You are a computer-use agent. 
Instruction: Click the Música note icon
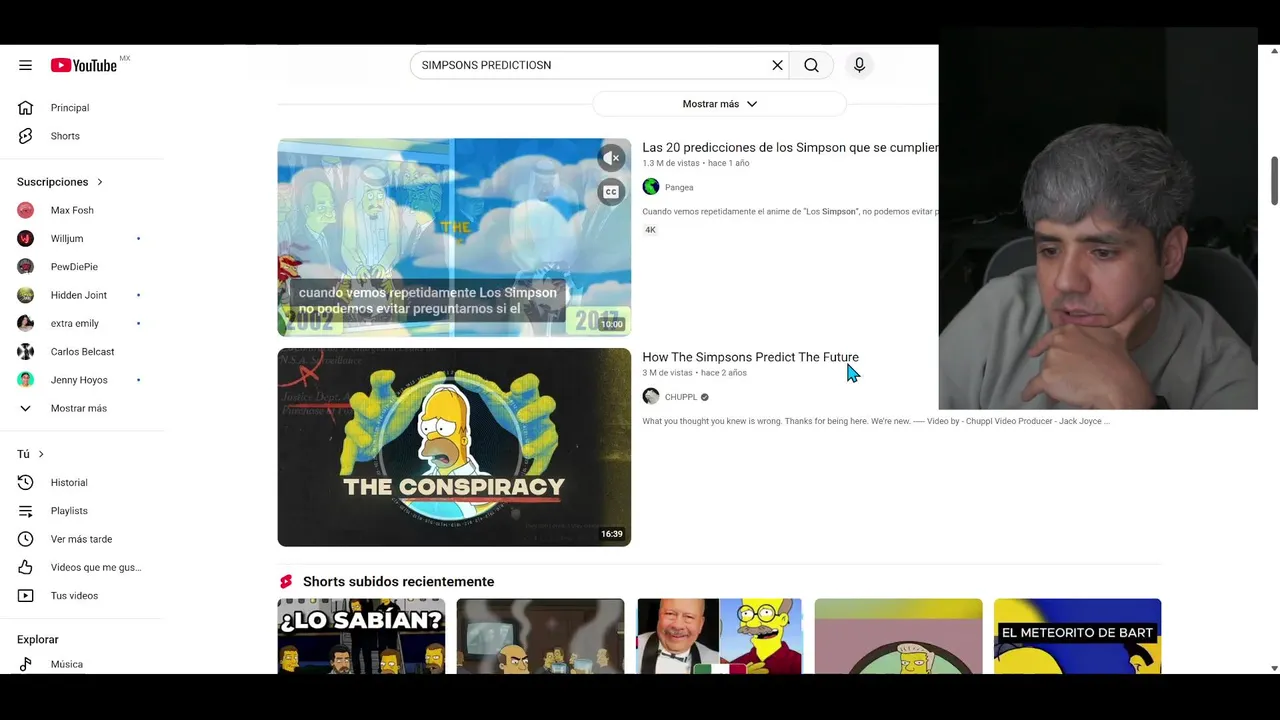(26, 664)
